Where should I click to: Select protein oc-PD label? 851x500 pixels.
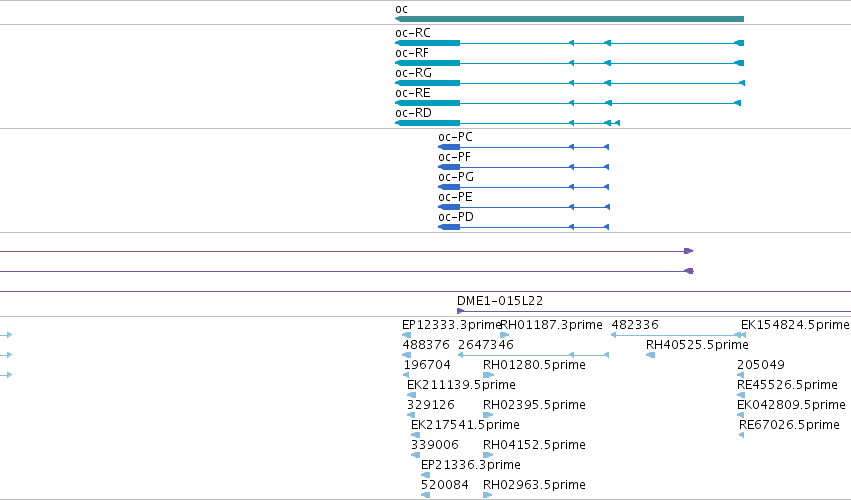tap(456, 217)
